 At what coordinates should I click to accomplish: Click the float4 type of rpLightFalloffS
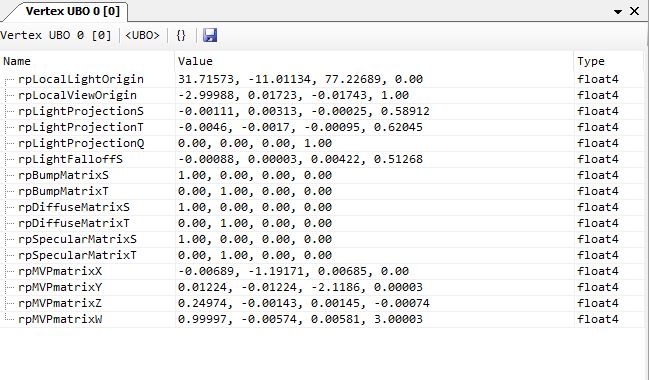click(x=598, y=159)
